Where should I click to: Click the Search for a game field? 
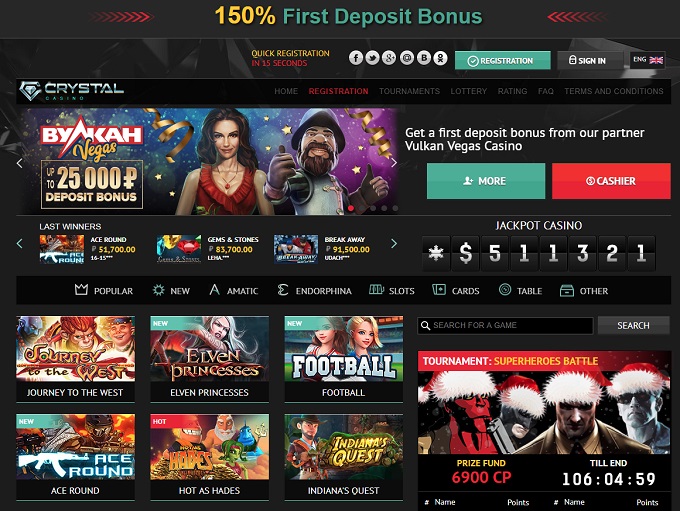point(505,325)
